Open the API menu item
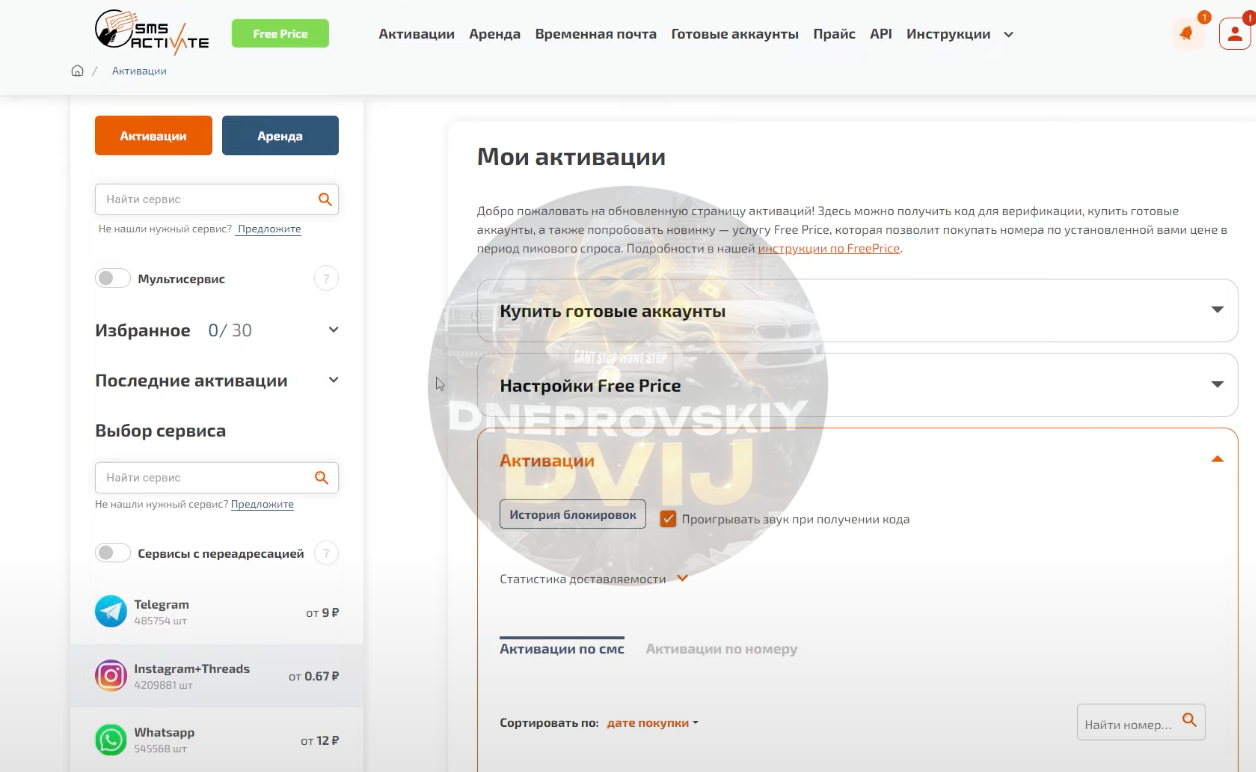1256x772 pixels. point(881,34)
